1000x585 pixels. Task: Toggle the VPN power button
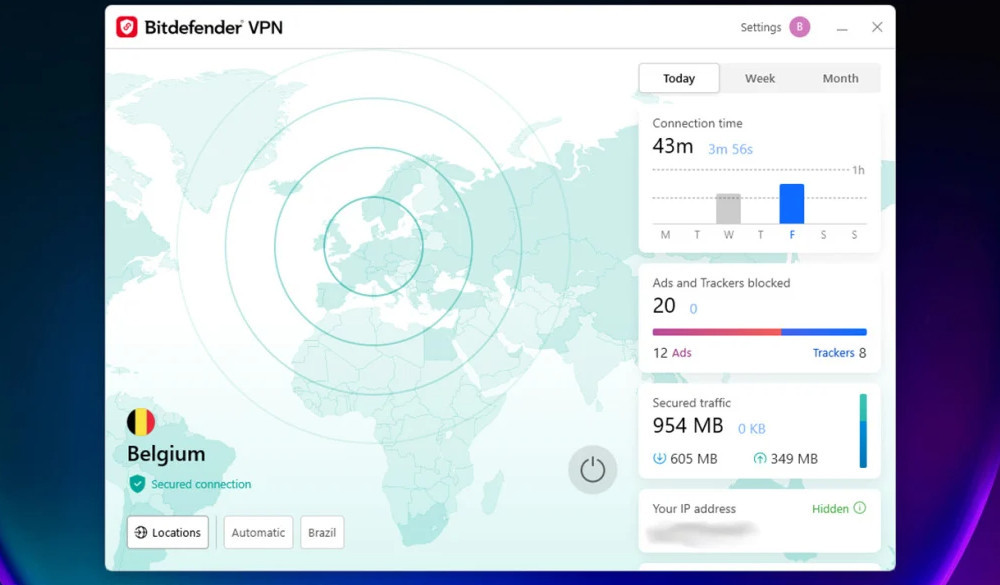coord(592,470)
